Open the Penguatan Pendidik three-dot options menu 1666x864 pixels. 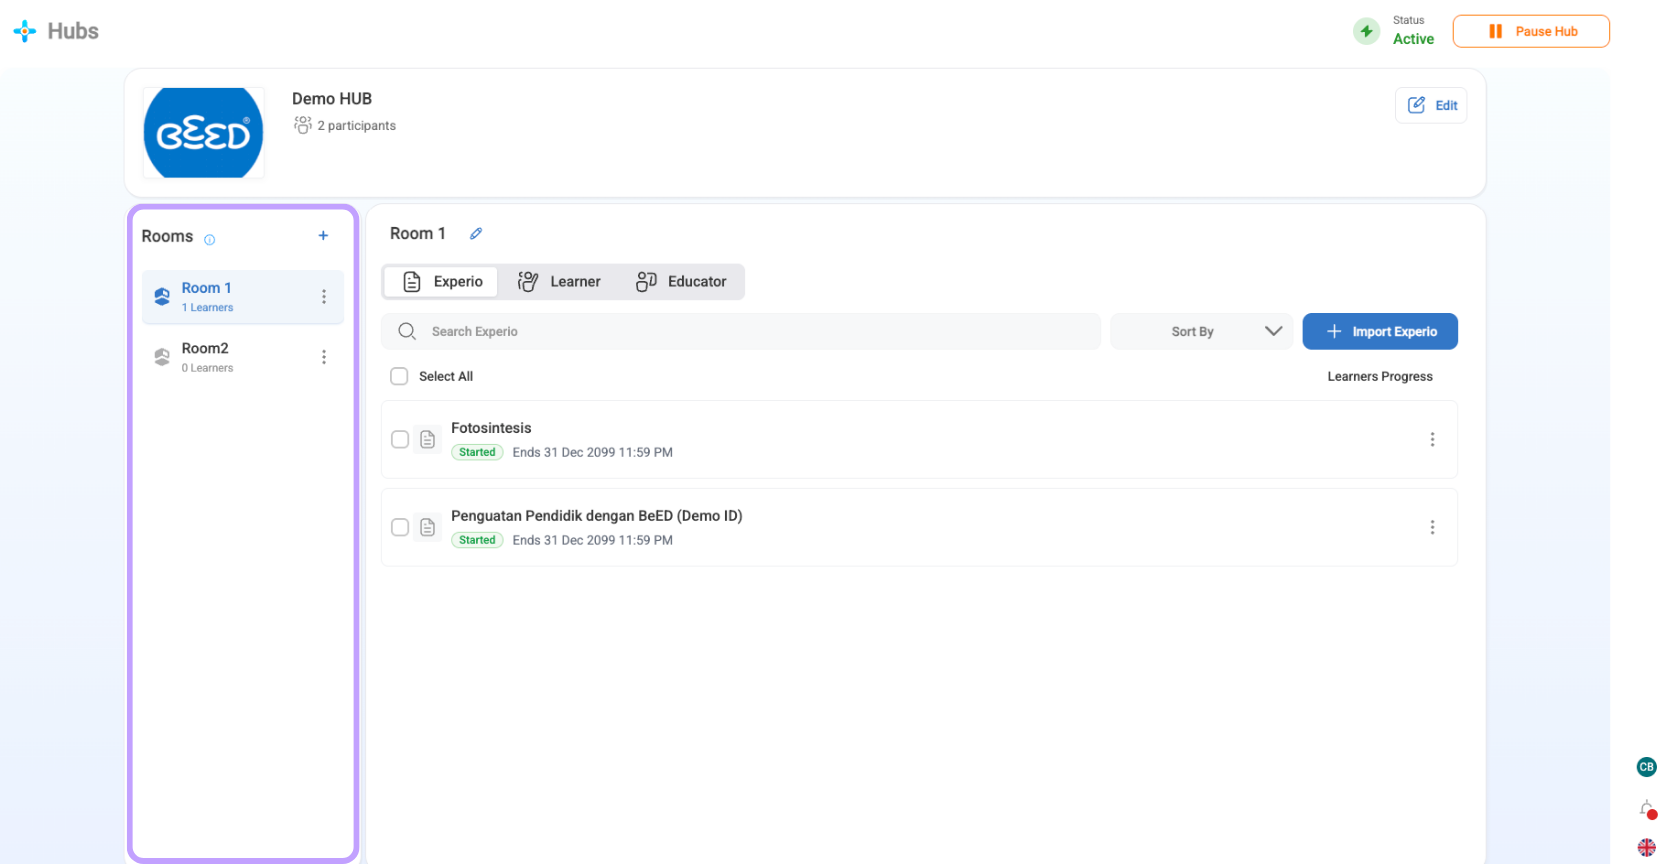(x=1432, y=527)
